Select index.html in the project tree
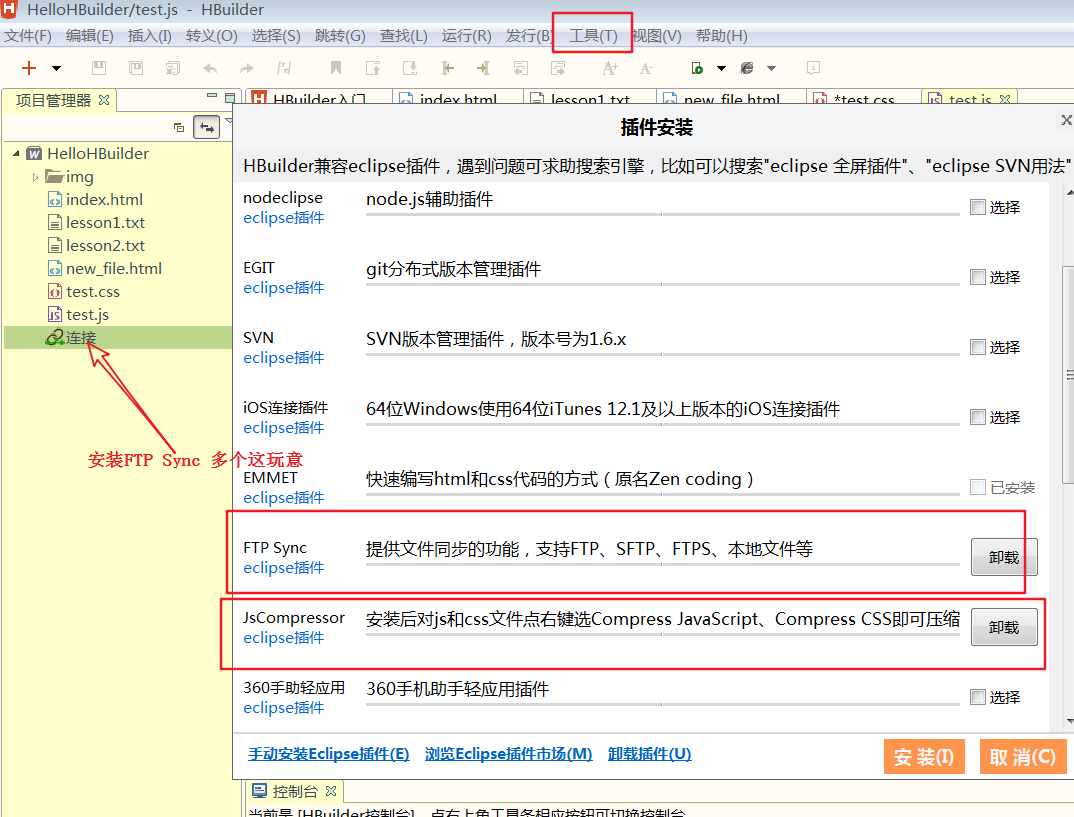The height and width of the screenshot is (817, 1074). coord(104,199)
